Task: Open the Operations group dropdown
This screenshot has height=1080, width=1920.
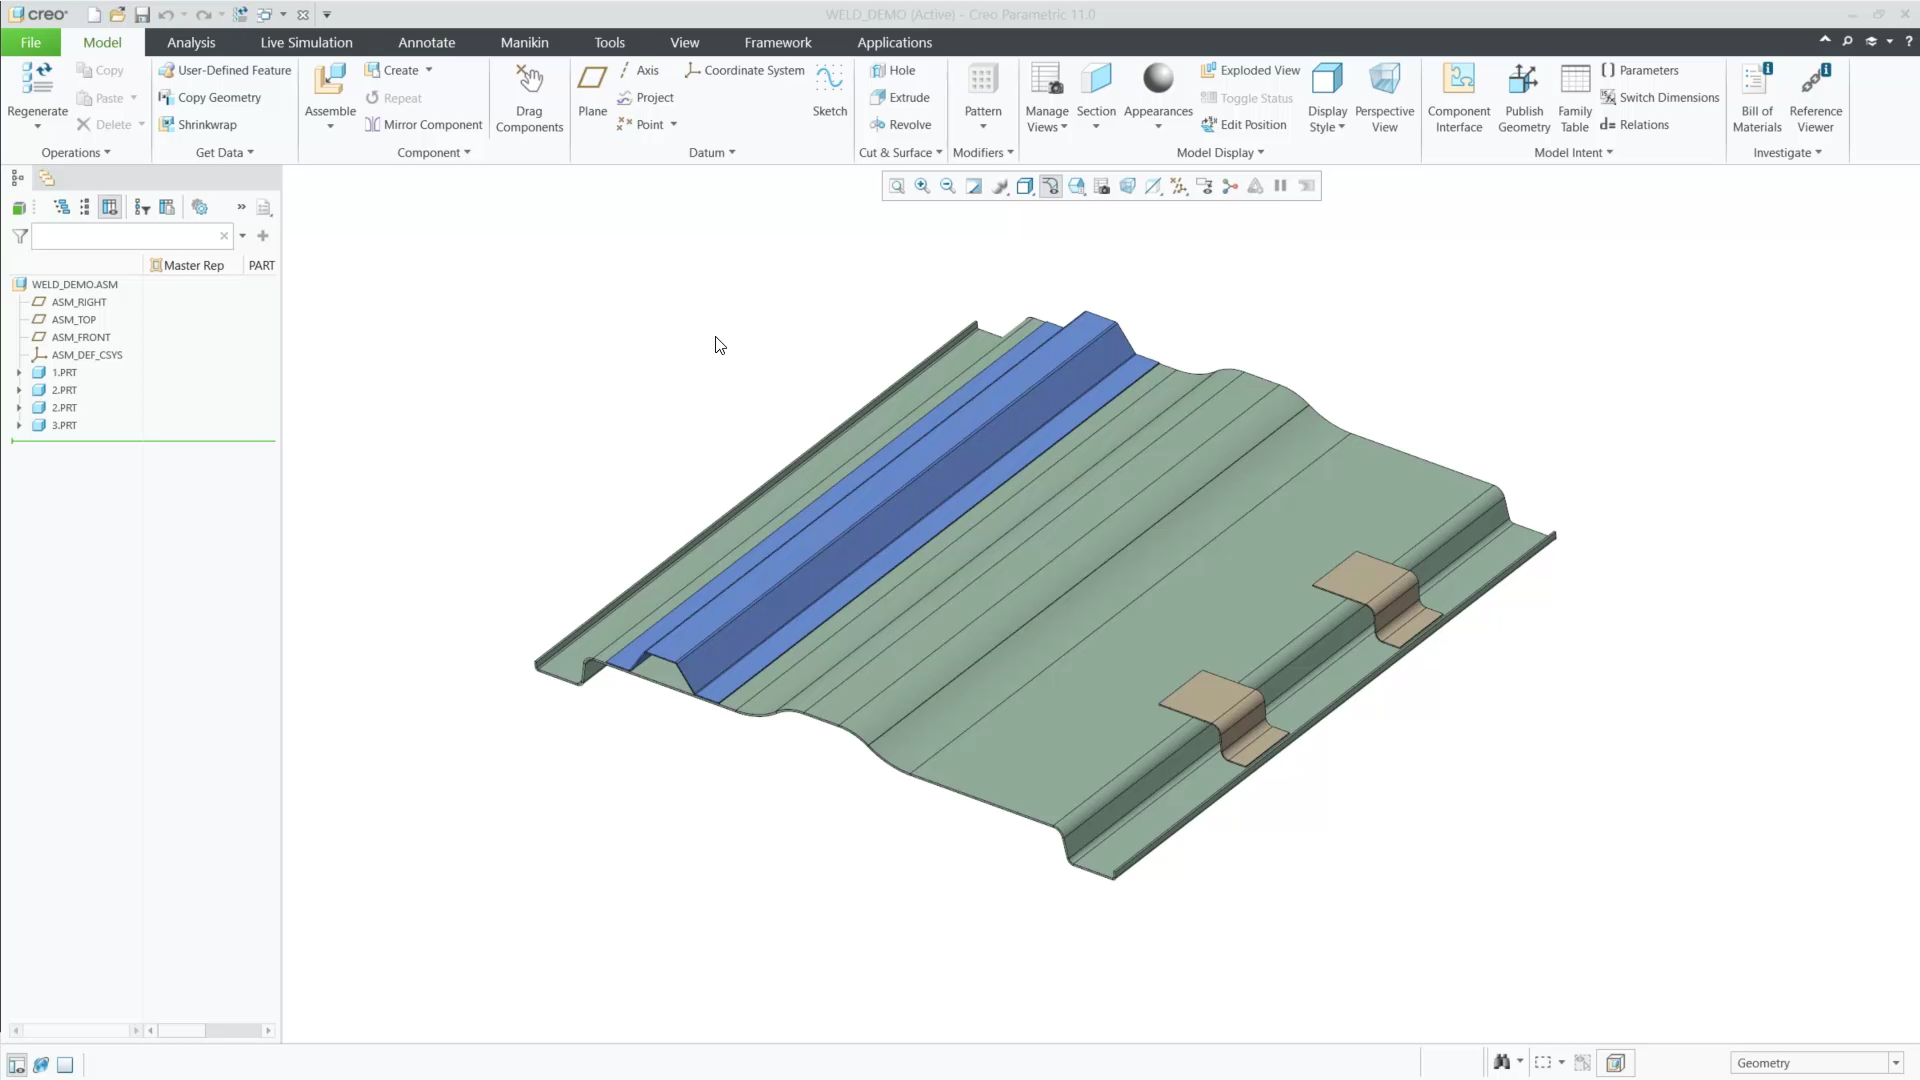Action: (x=76, y=153)
